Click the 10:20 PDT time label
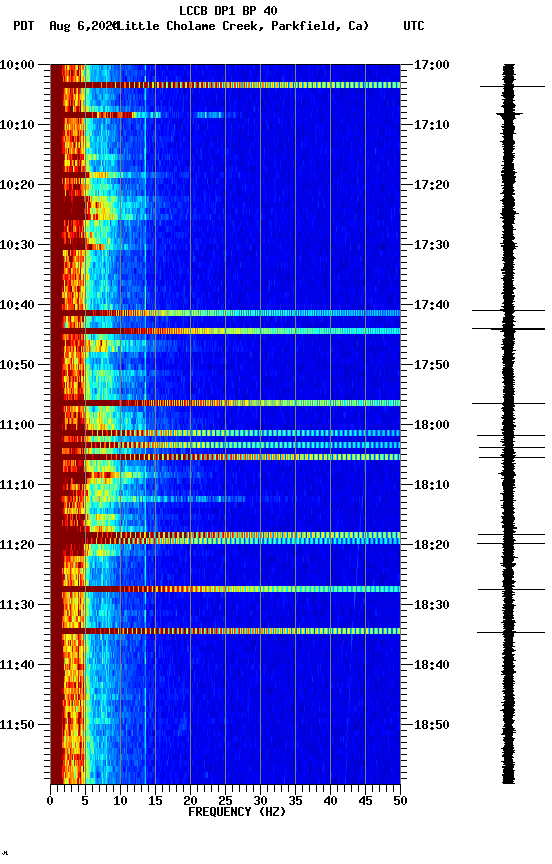552x864 pixels. pos(17,185)
